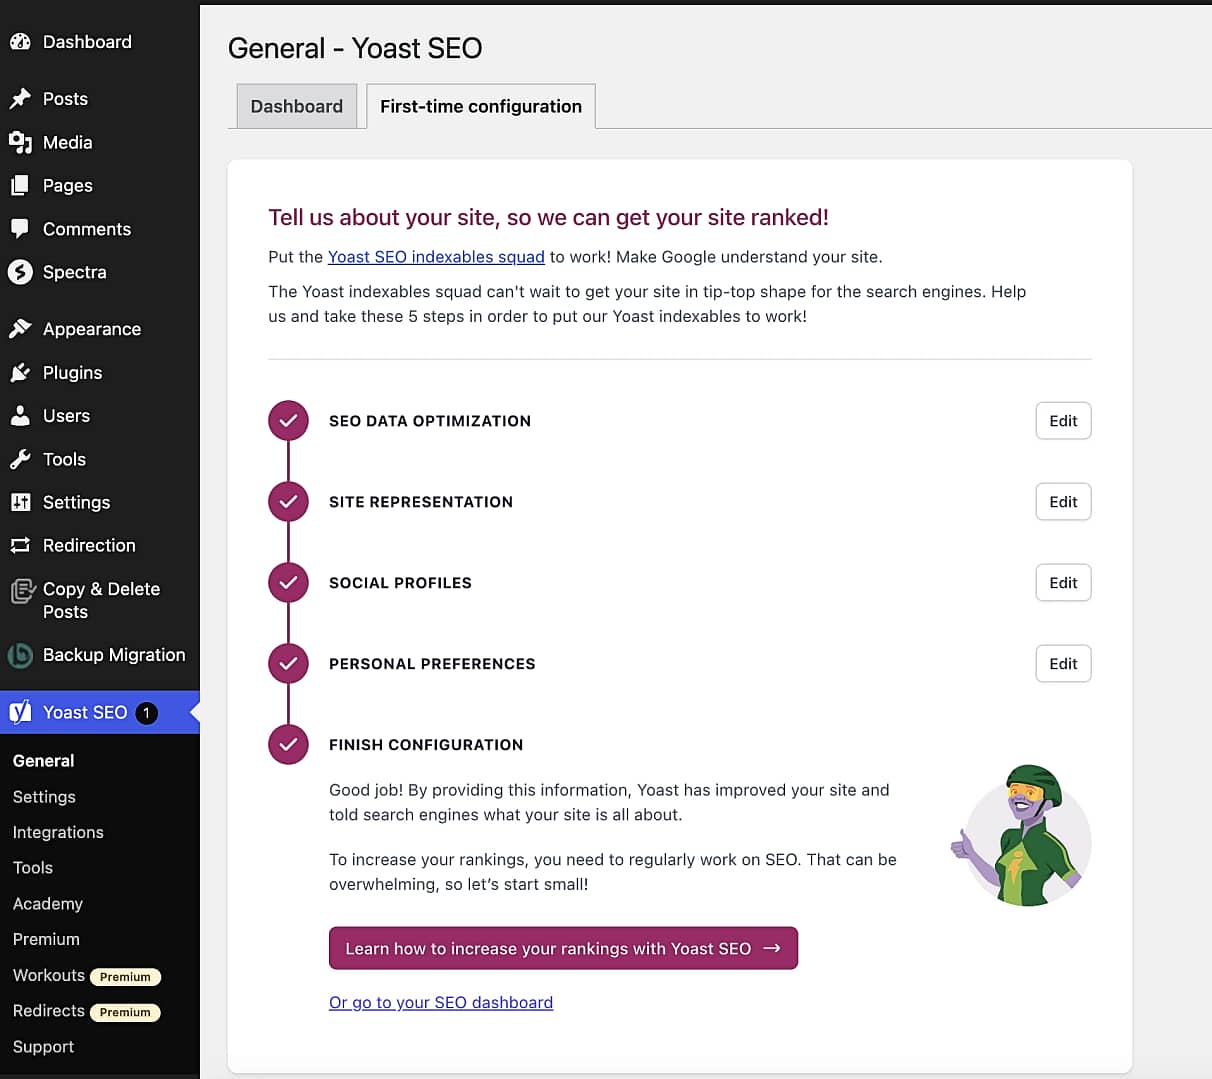Click the Dashboard gauge icon in sidebar
The height and width of the screenshot is (1079, 1212).
coord(20,42)
